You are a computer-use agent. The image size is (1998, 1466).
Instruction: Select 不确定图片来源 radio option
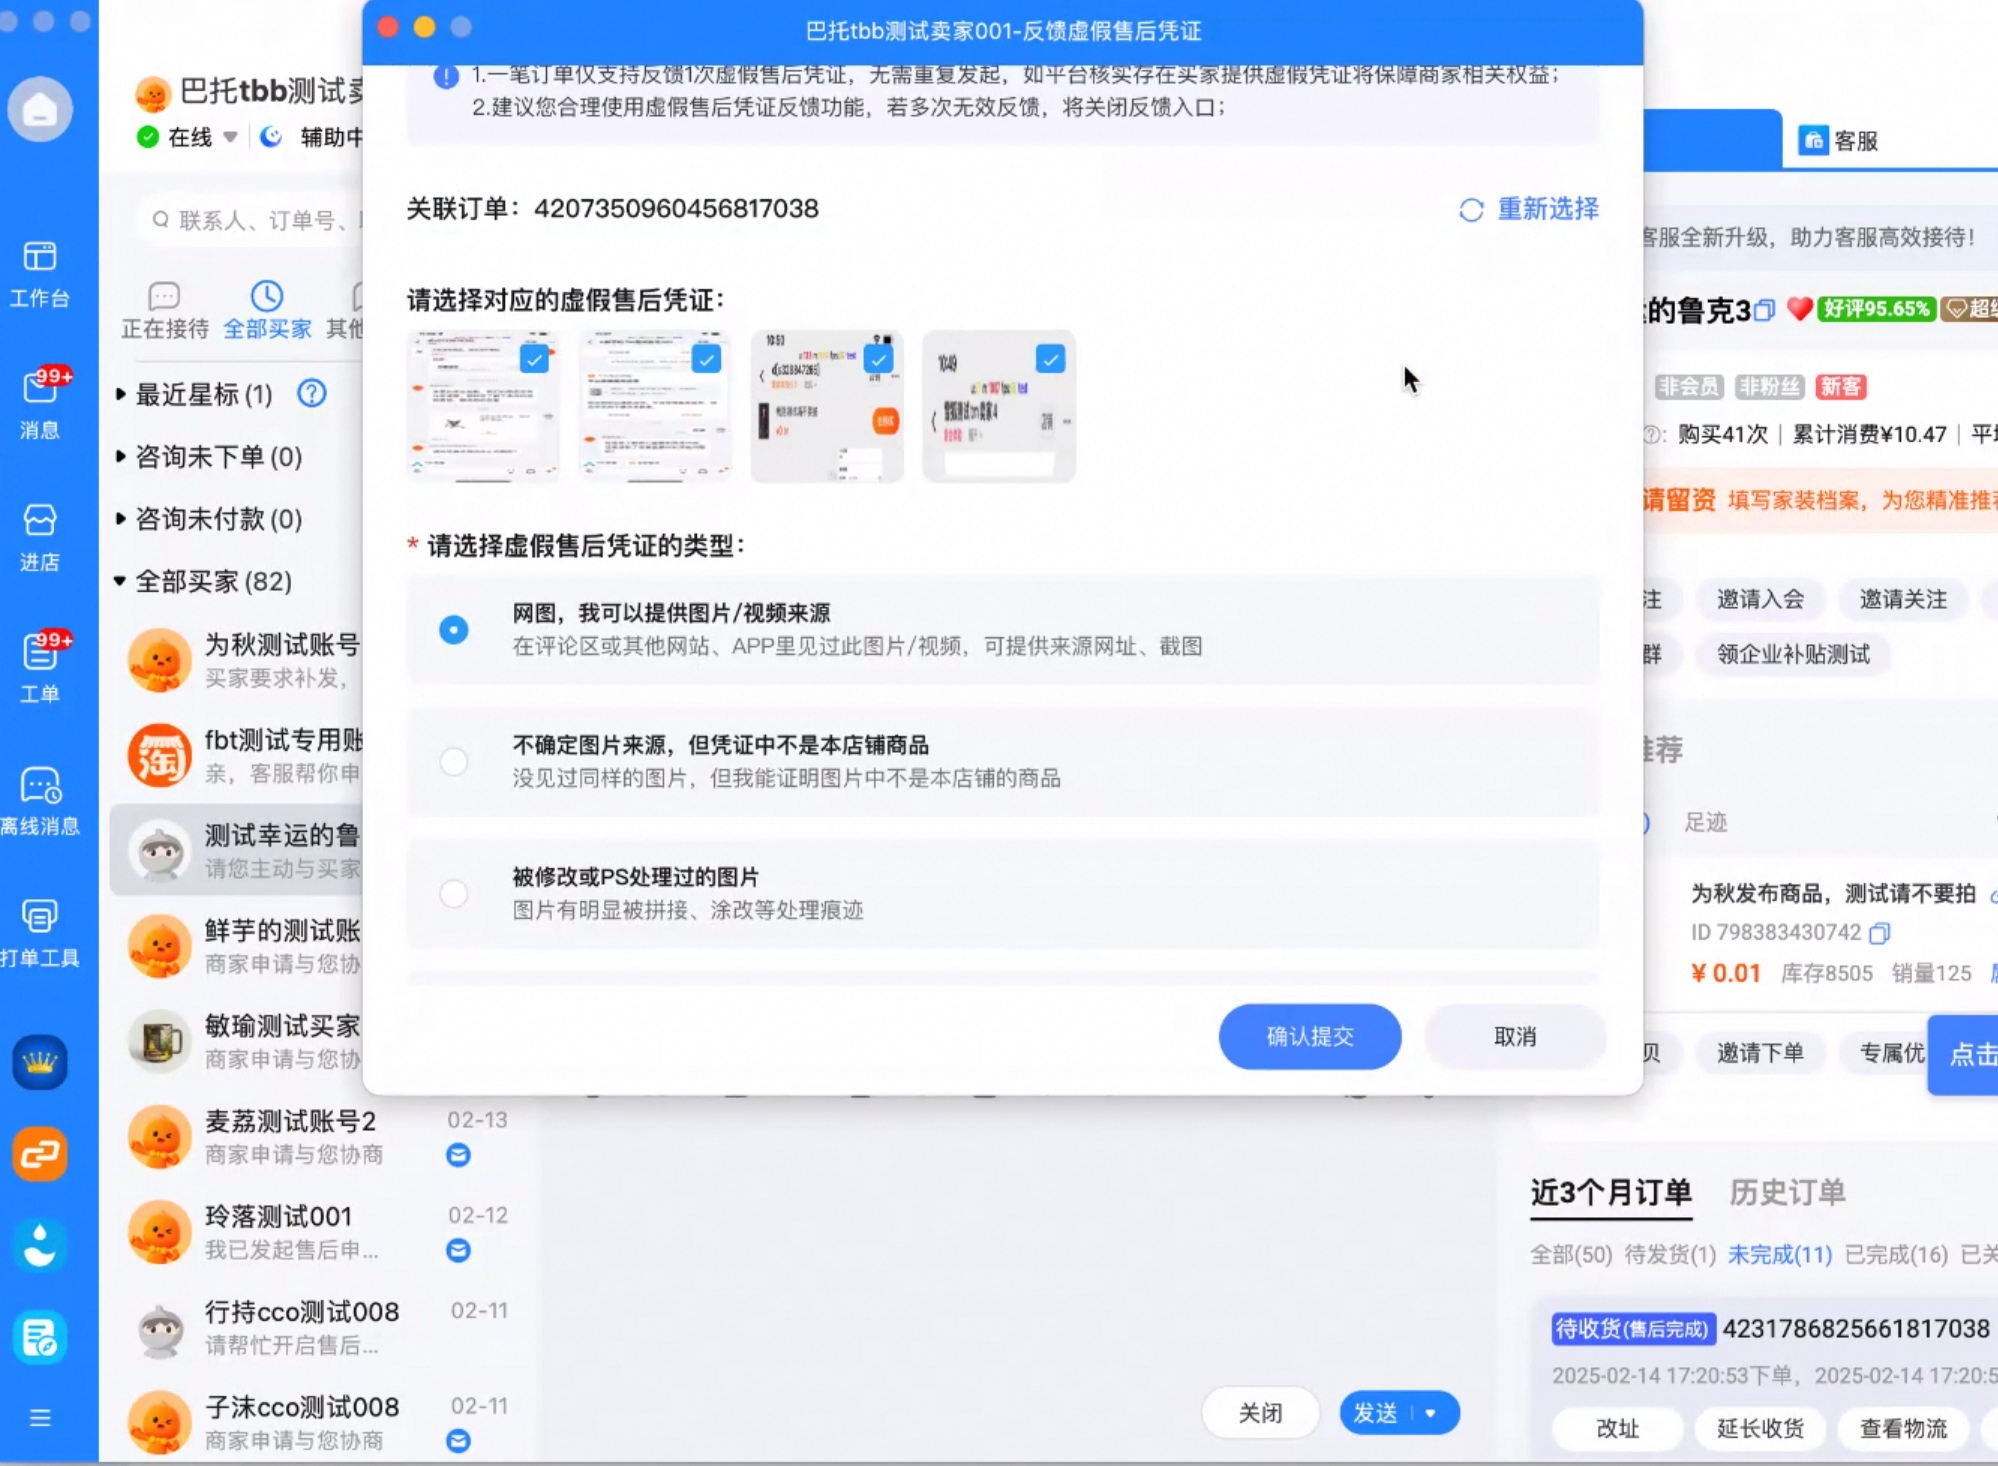454,761
